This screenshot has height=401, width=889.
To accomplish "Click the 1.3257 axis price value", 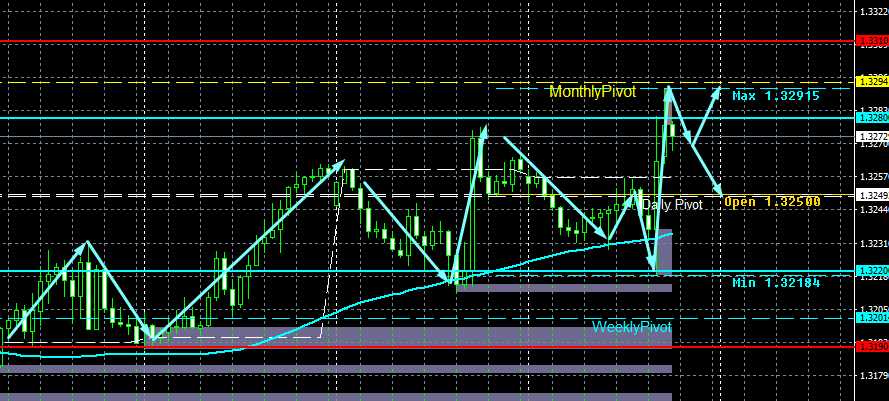I will 874,177.
